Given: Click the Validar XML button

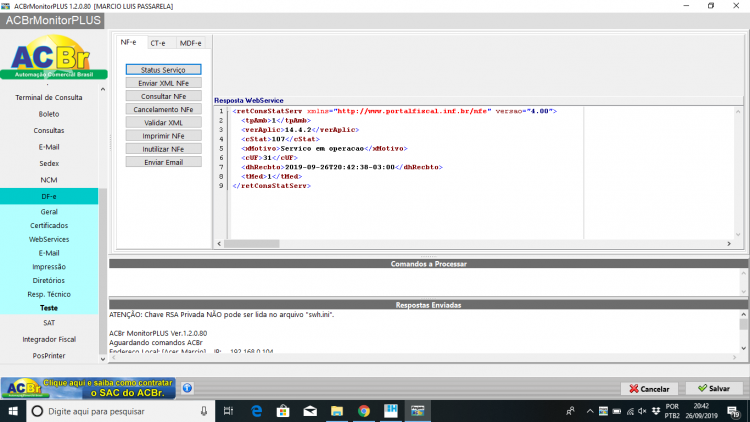Looking at the screenshot, I should [x=164, y=122].
